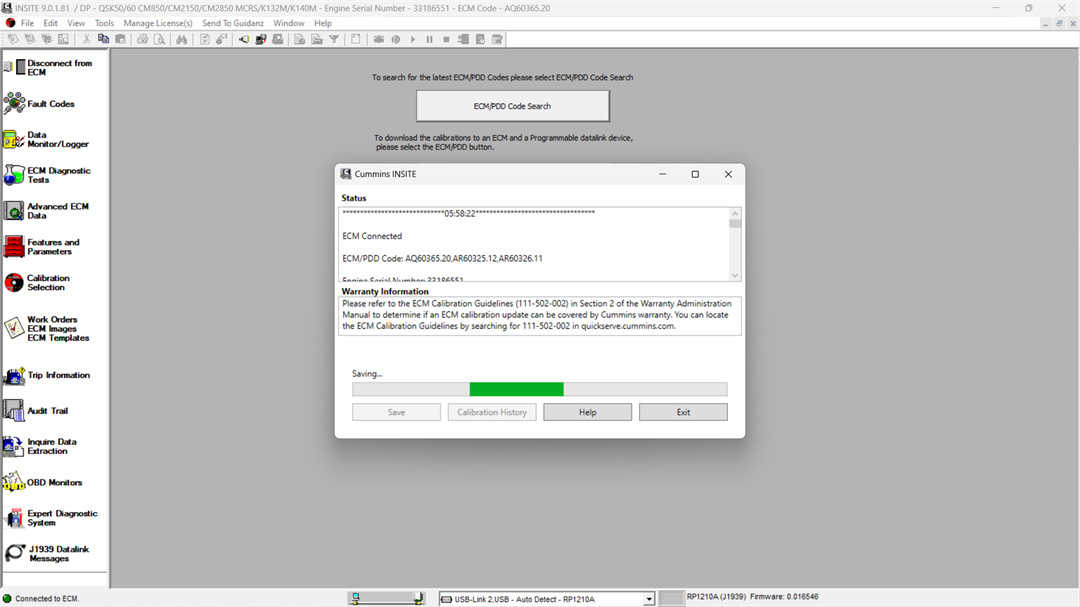Viewport: 1080px width, 607px height.
Task: Click the ECM/PDD Code Search button
Action: coord(512,106)
